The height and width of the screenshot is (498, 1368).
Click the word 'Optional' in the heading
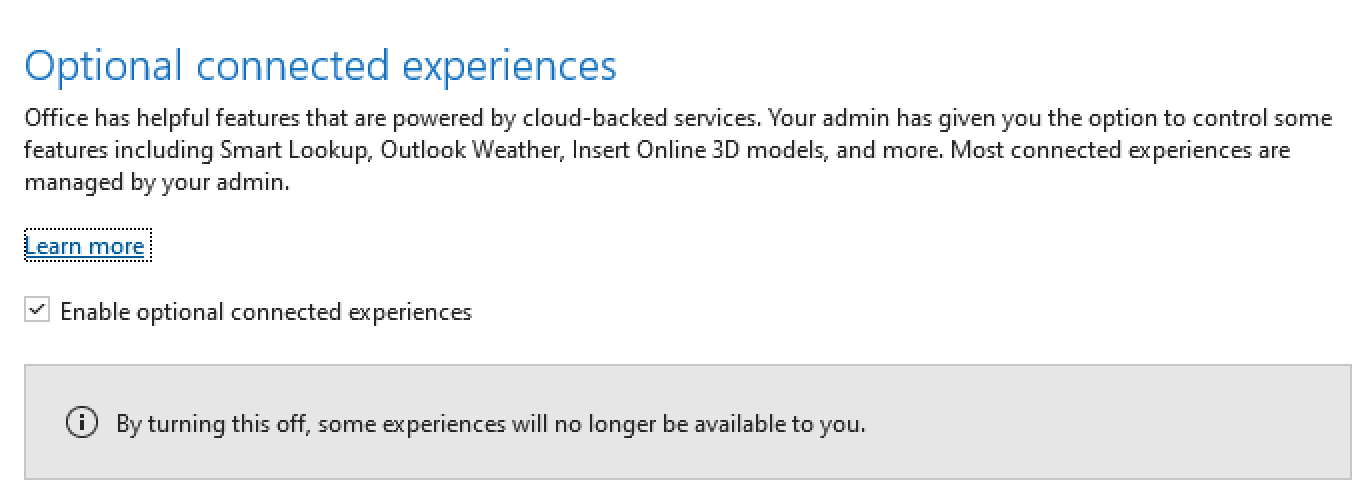tap(104, 67)
